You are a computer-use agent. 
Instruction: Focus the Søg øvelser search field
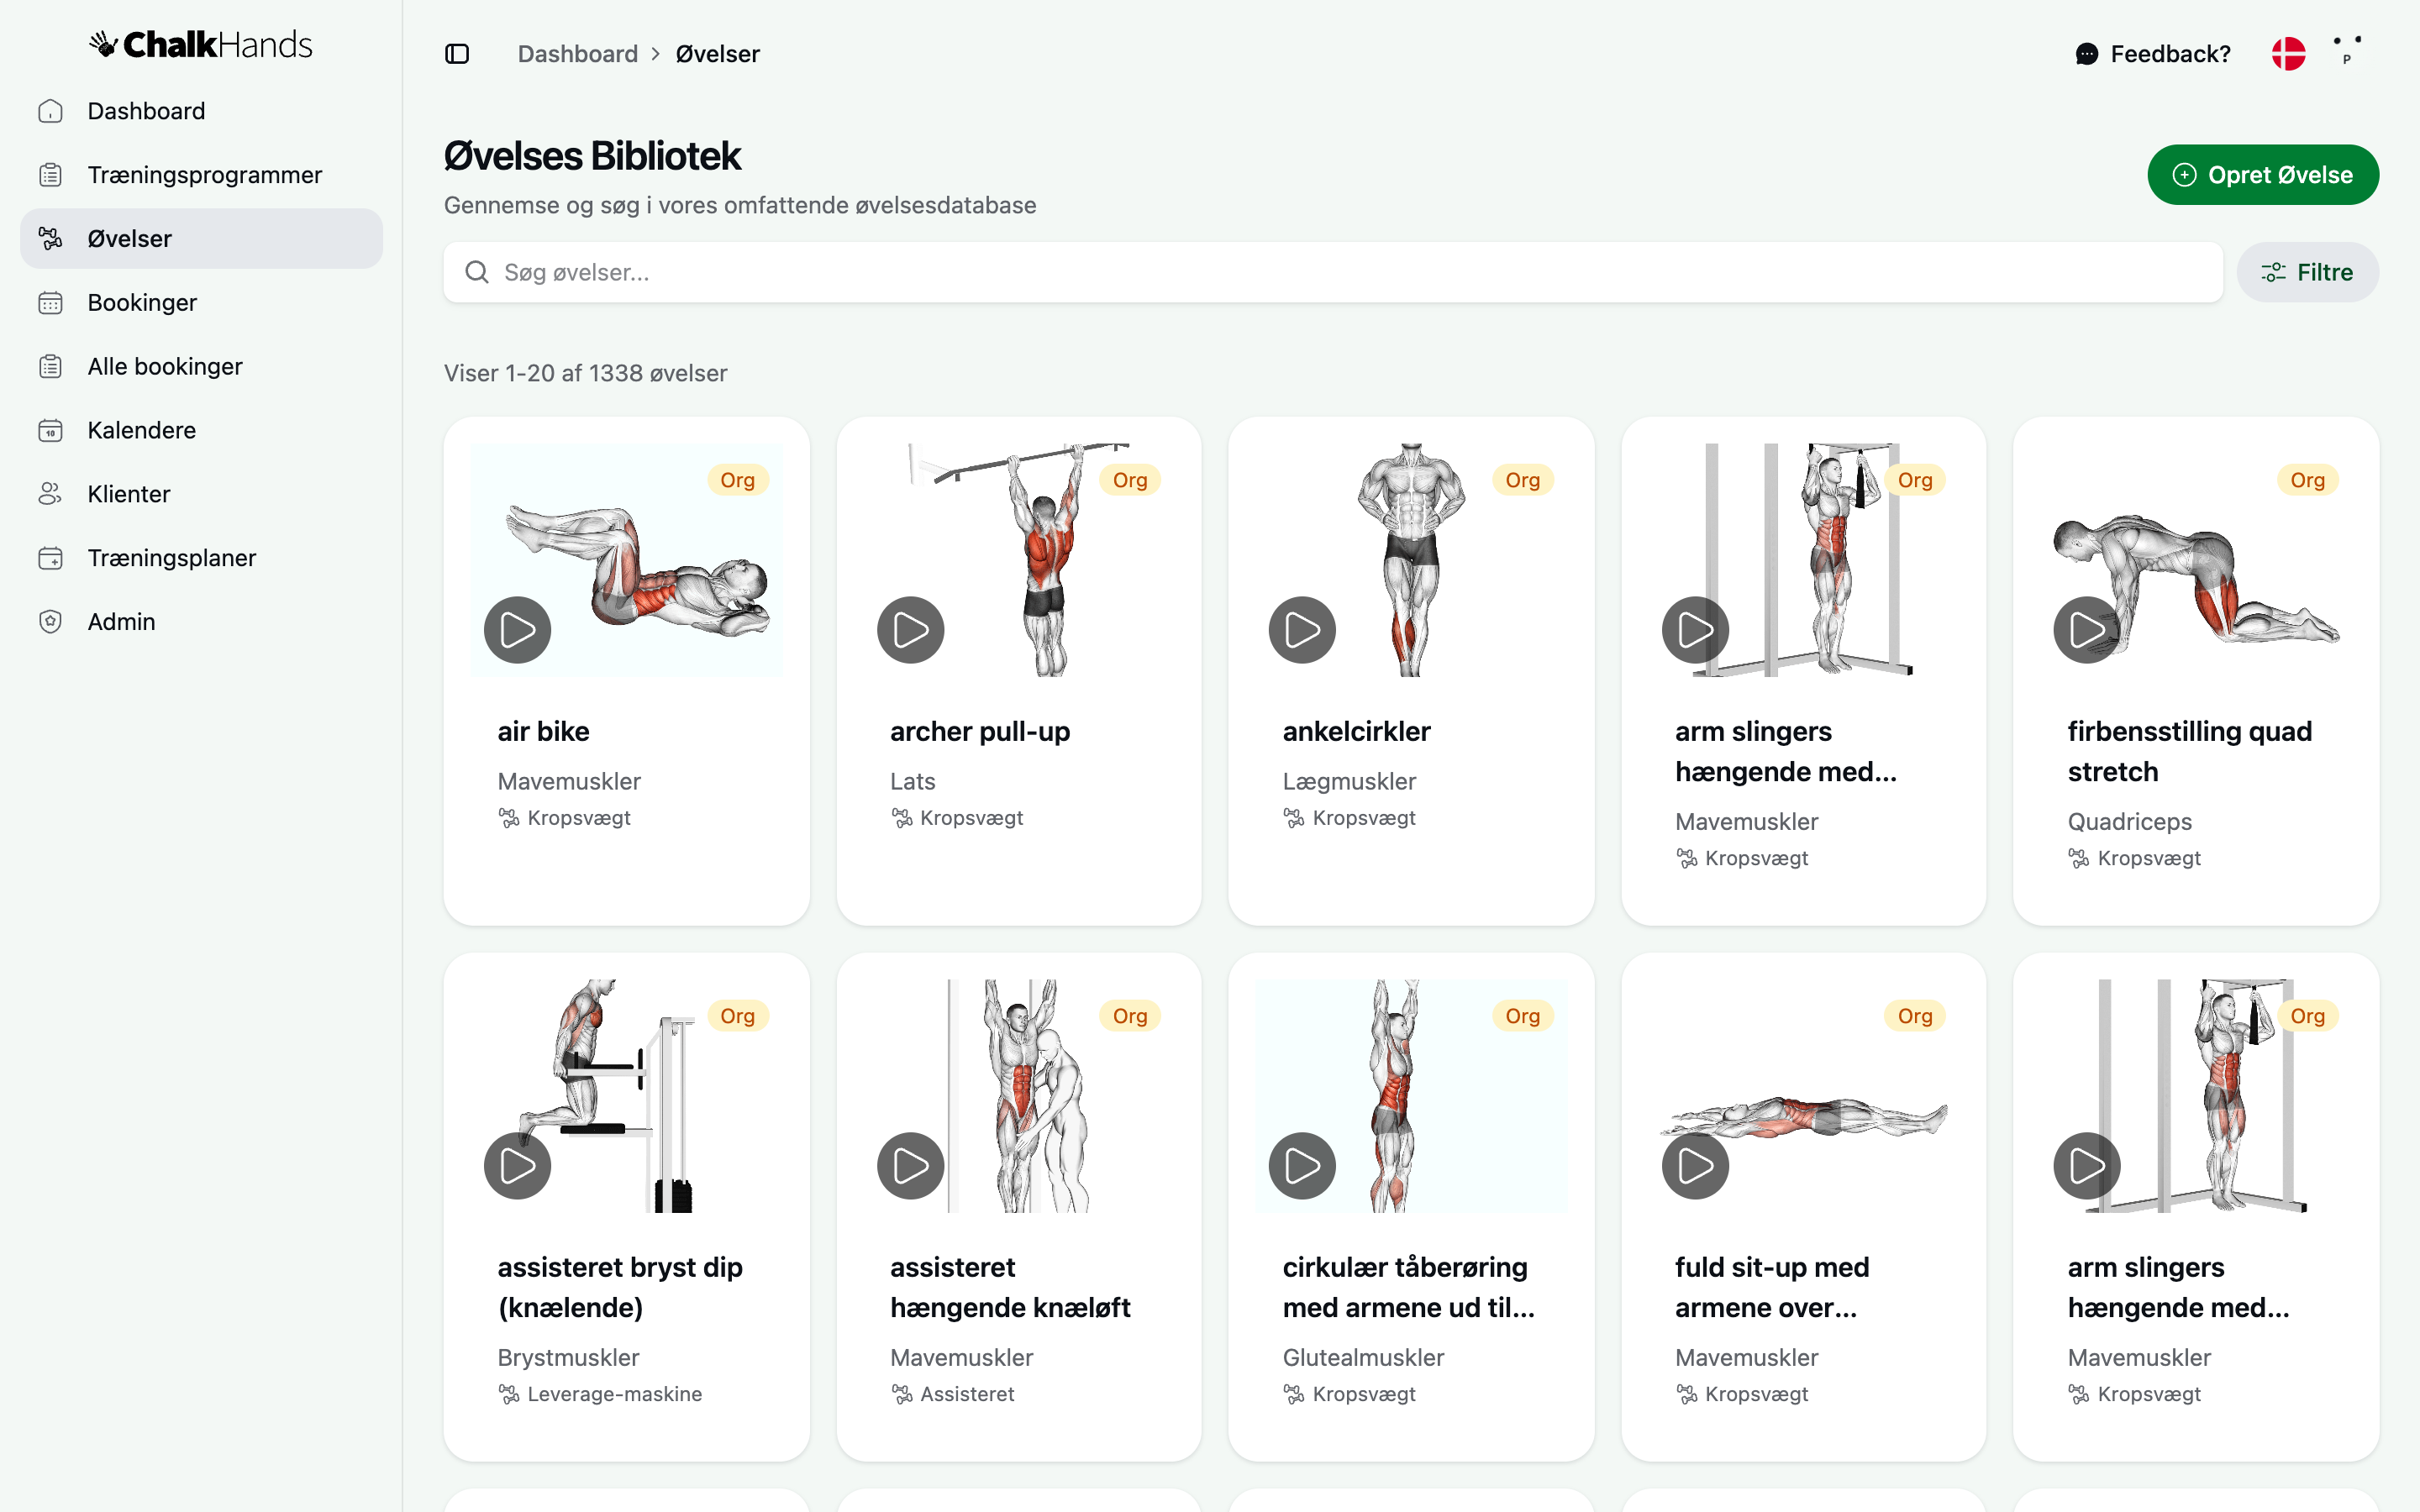(1333, 272)
